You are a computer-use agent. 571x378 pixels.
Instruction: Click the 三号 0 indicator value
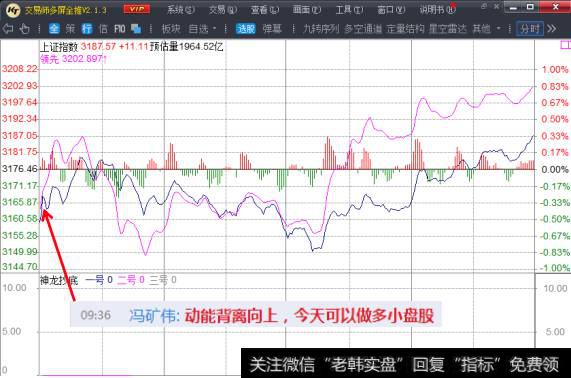[163, 280]
